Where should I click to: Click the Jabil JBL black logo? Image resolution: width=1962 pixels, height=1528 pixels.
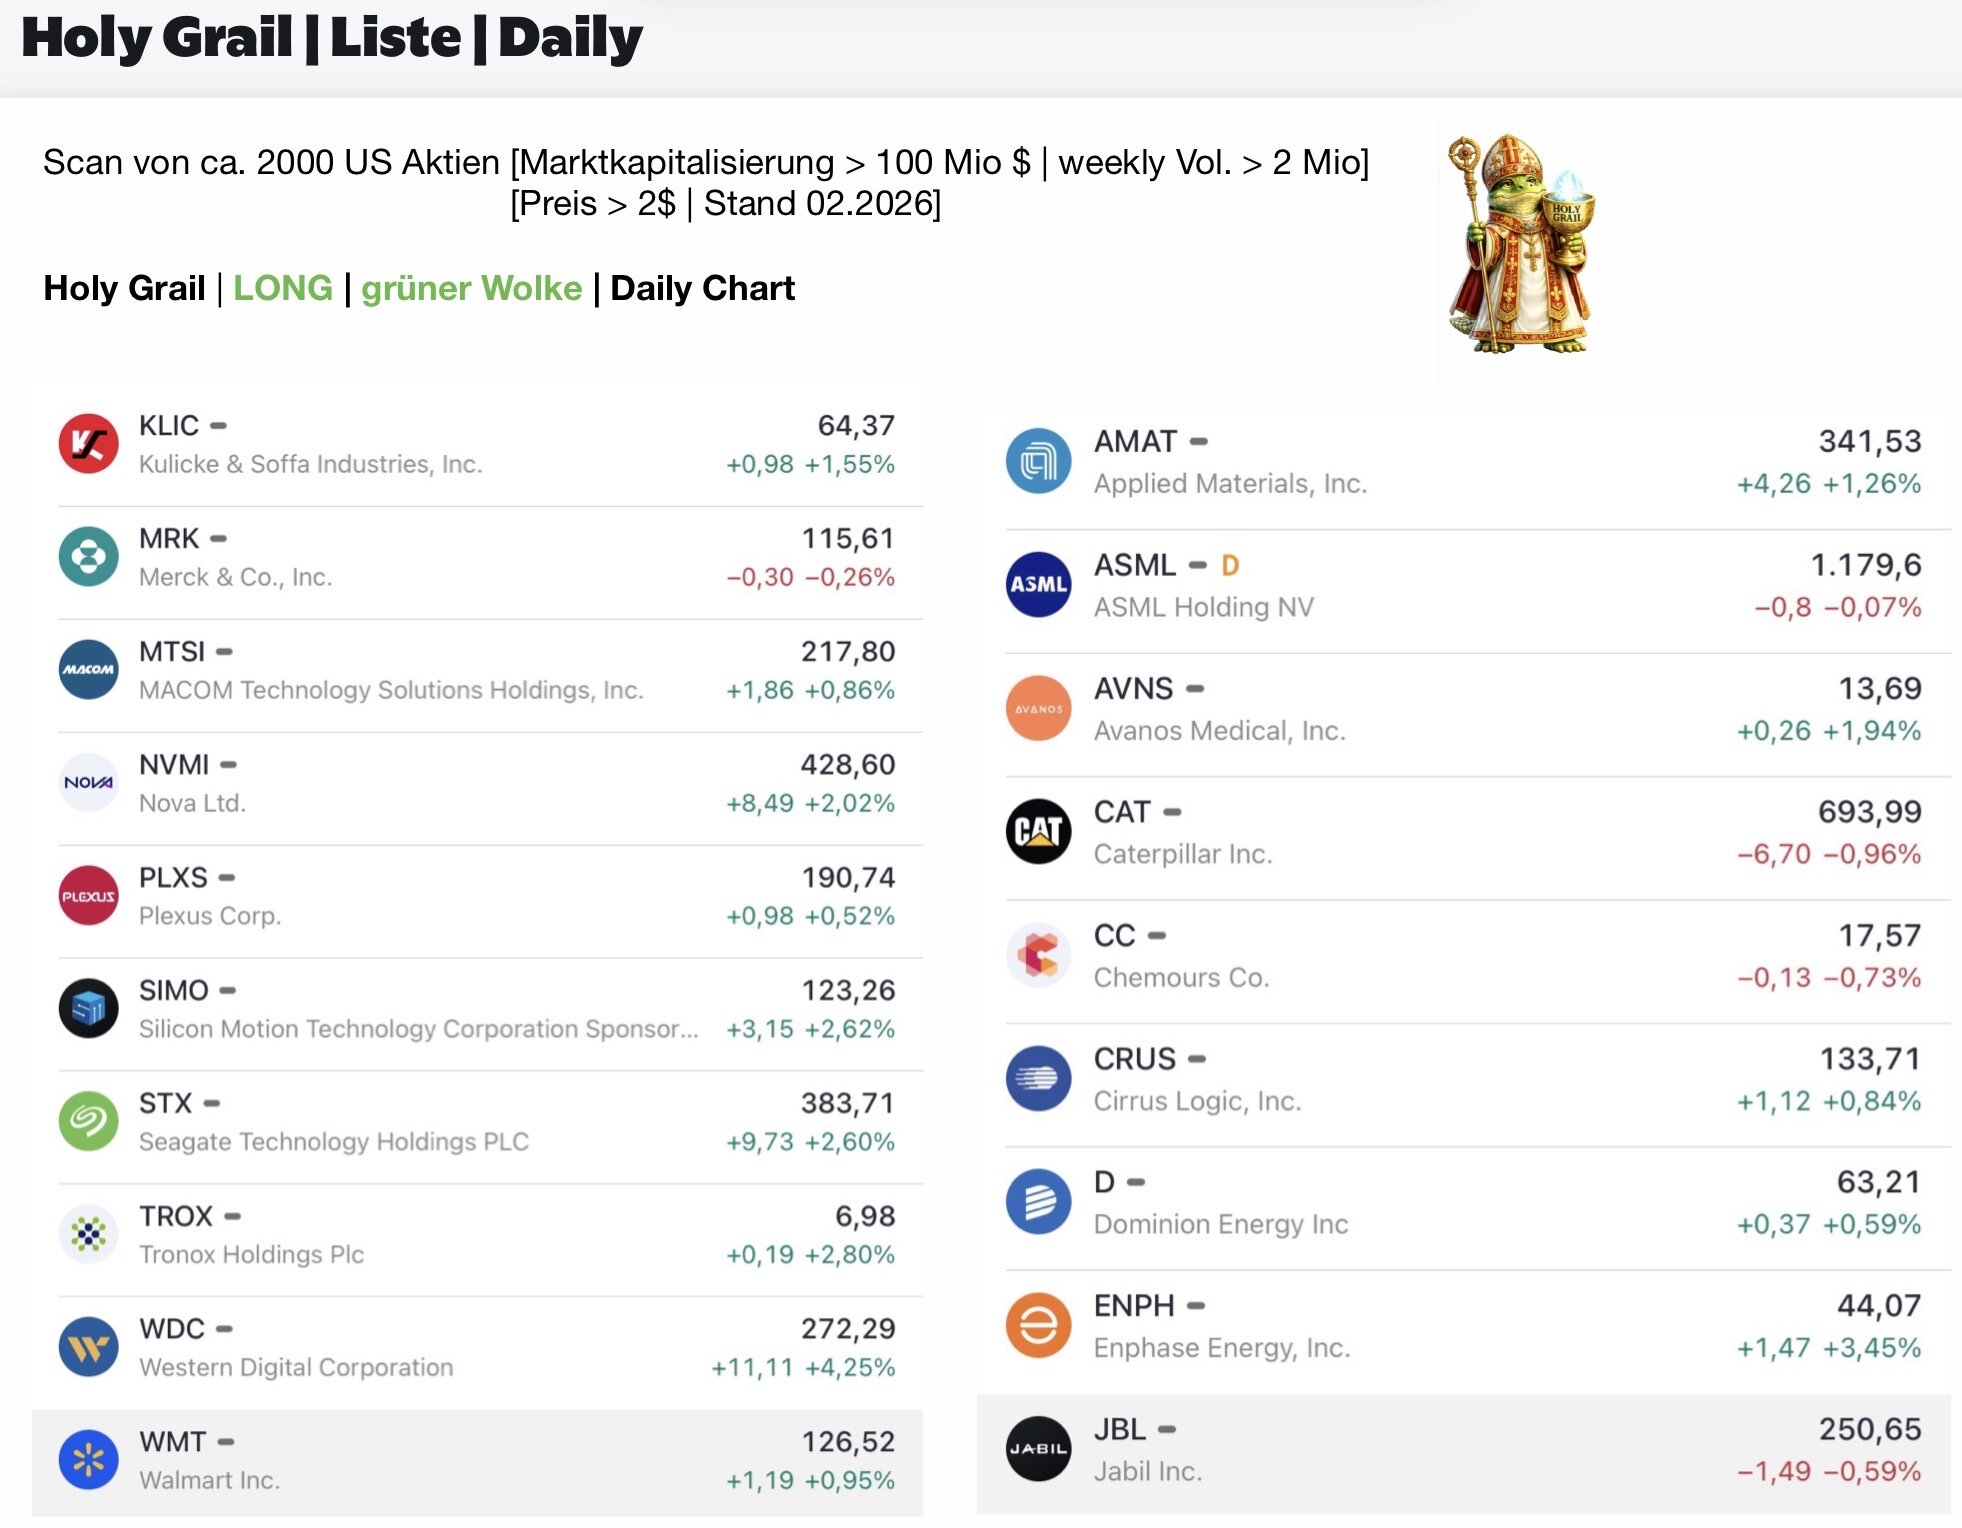(1038, 1449)
